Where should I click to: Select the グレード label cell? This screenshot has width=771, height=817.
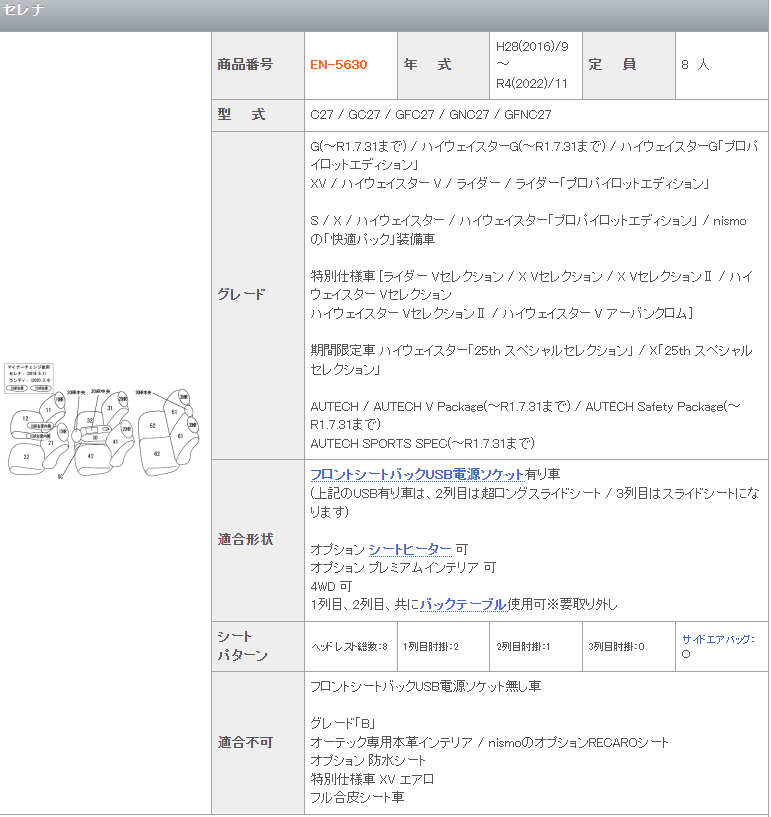click(258, 295)
